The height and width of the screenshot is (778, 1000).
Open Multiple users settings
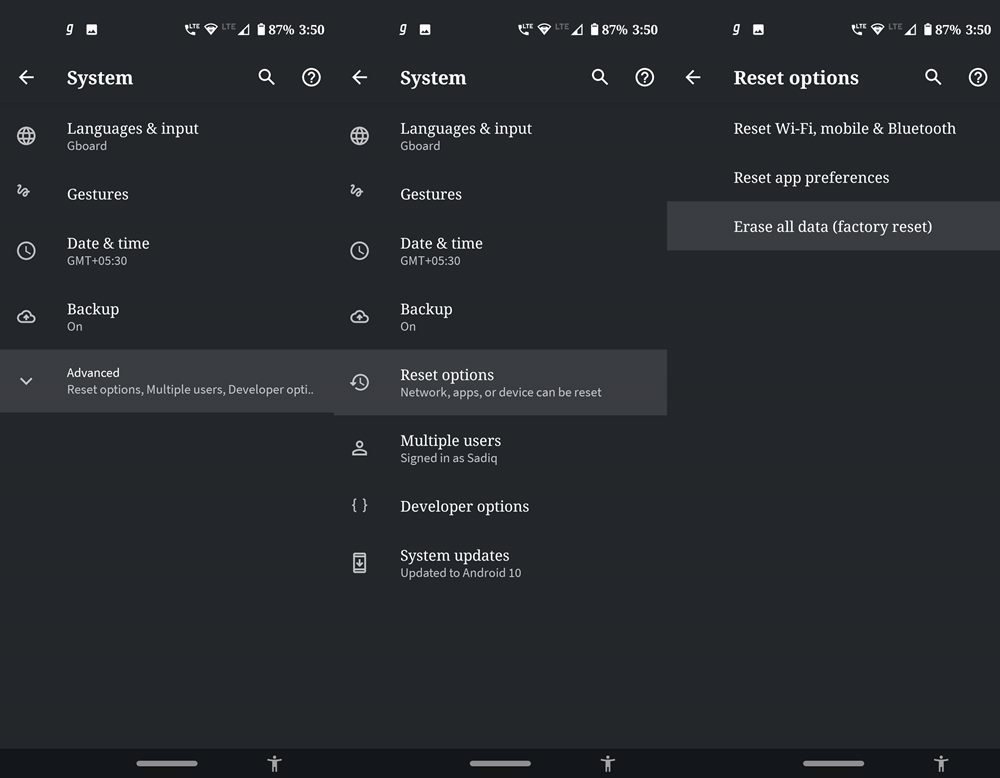pyautogui.click(x=501, y=448)
